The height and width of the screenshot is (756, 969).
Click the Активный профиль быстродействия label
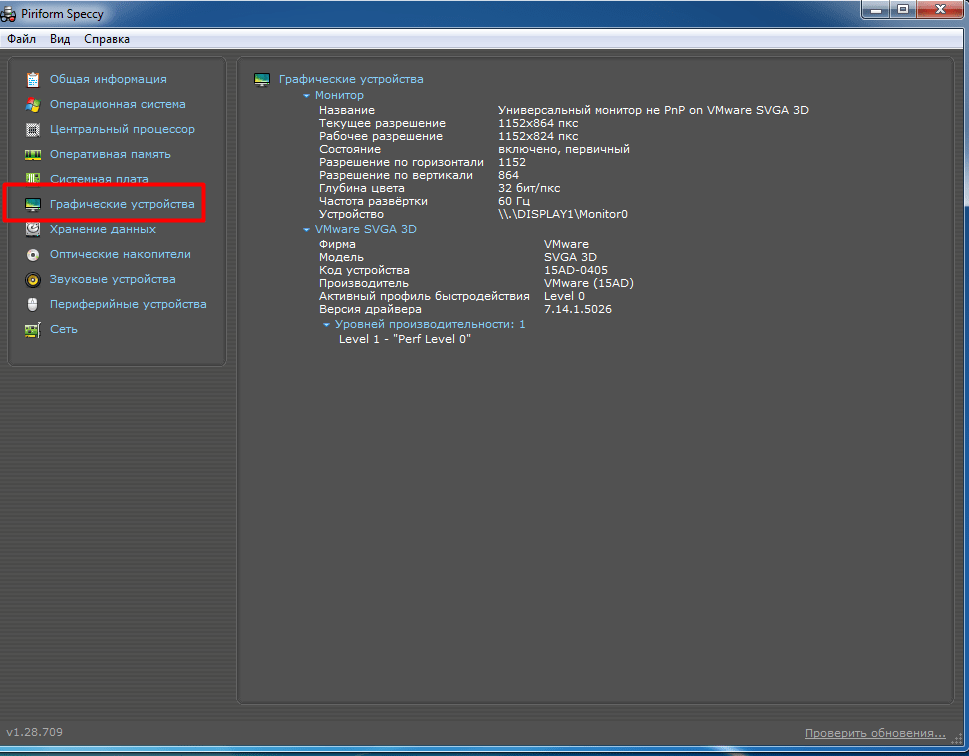click(424, 296)
